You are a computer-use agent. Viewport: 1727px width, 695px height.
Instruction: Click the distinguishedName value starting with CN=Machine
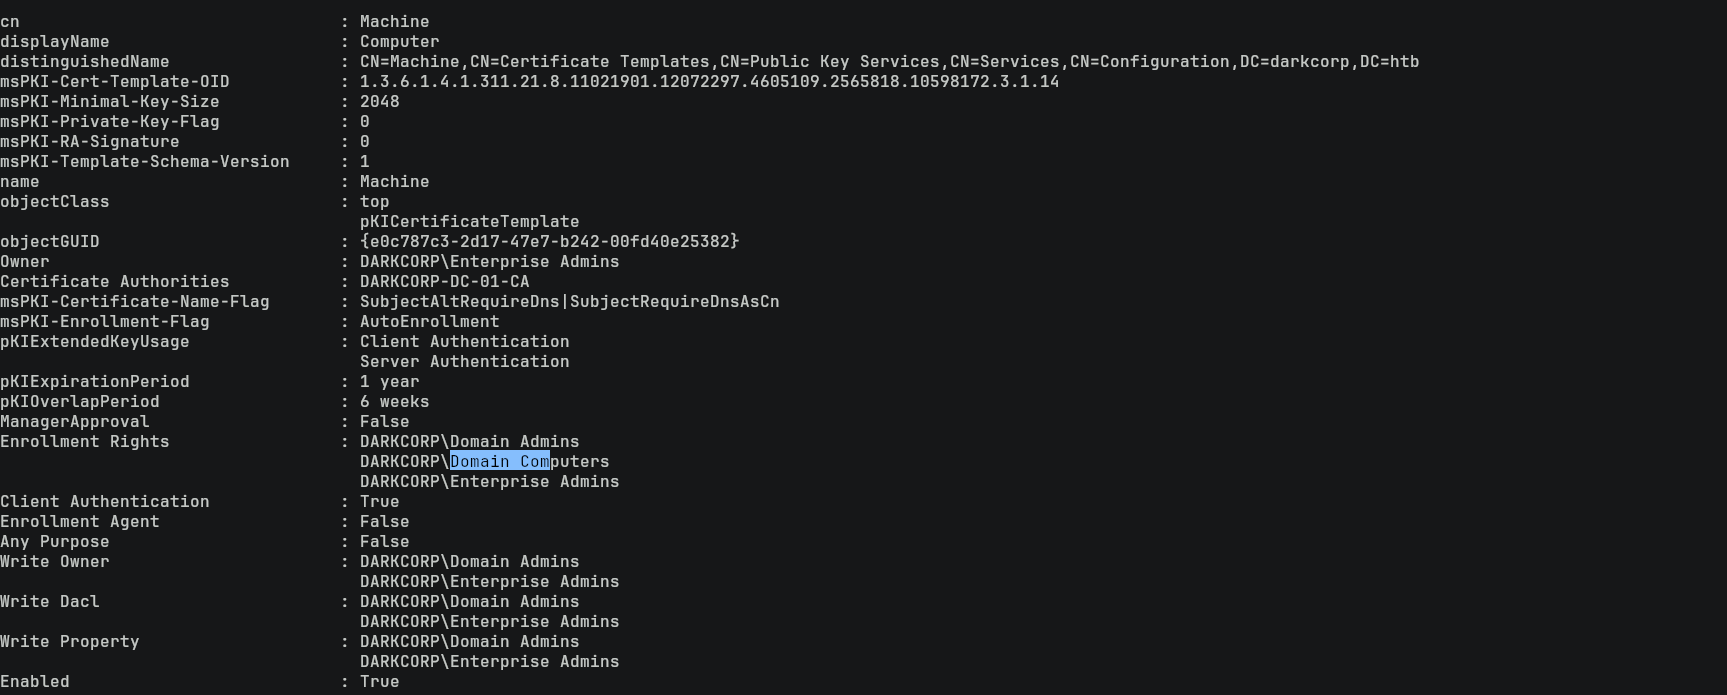pos(889,61)
